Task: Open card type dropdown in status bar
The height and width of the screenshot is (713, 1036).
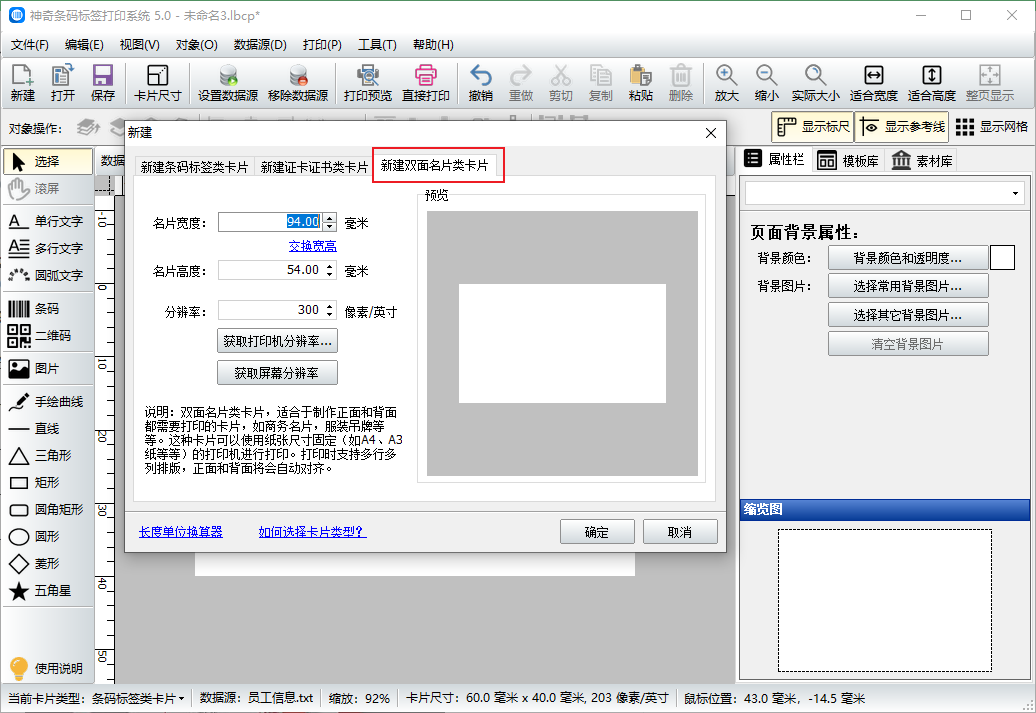Action: tap(181, 698)
